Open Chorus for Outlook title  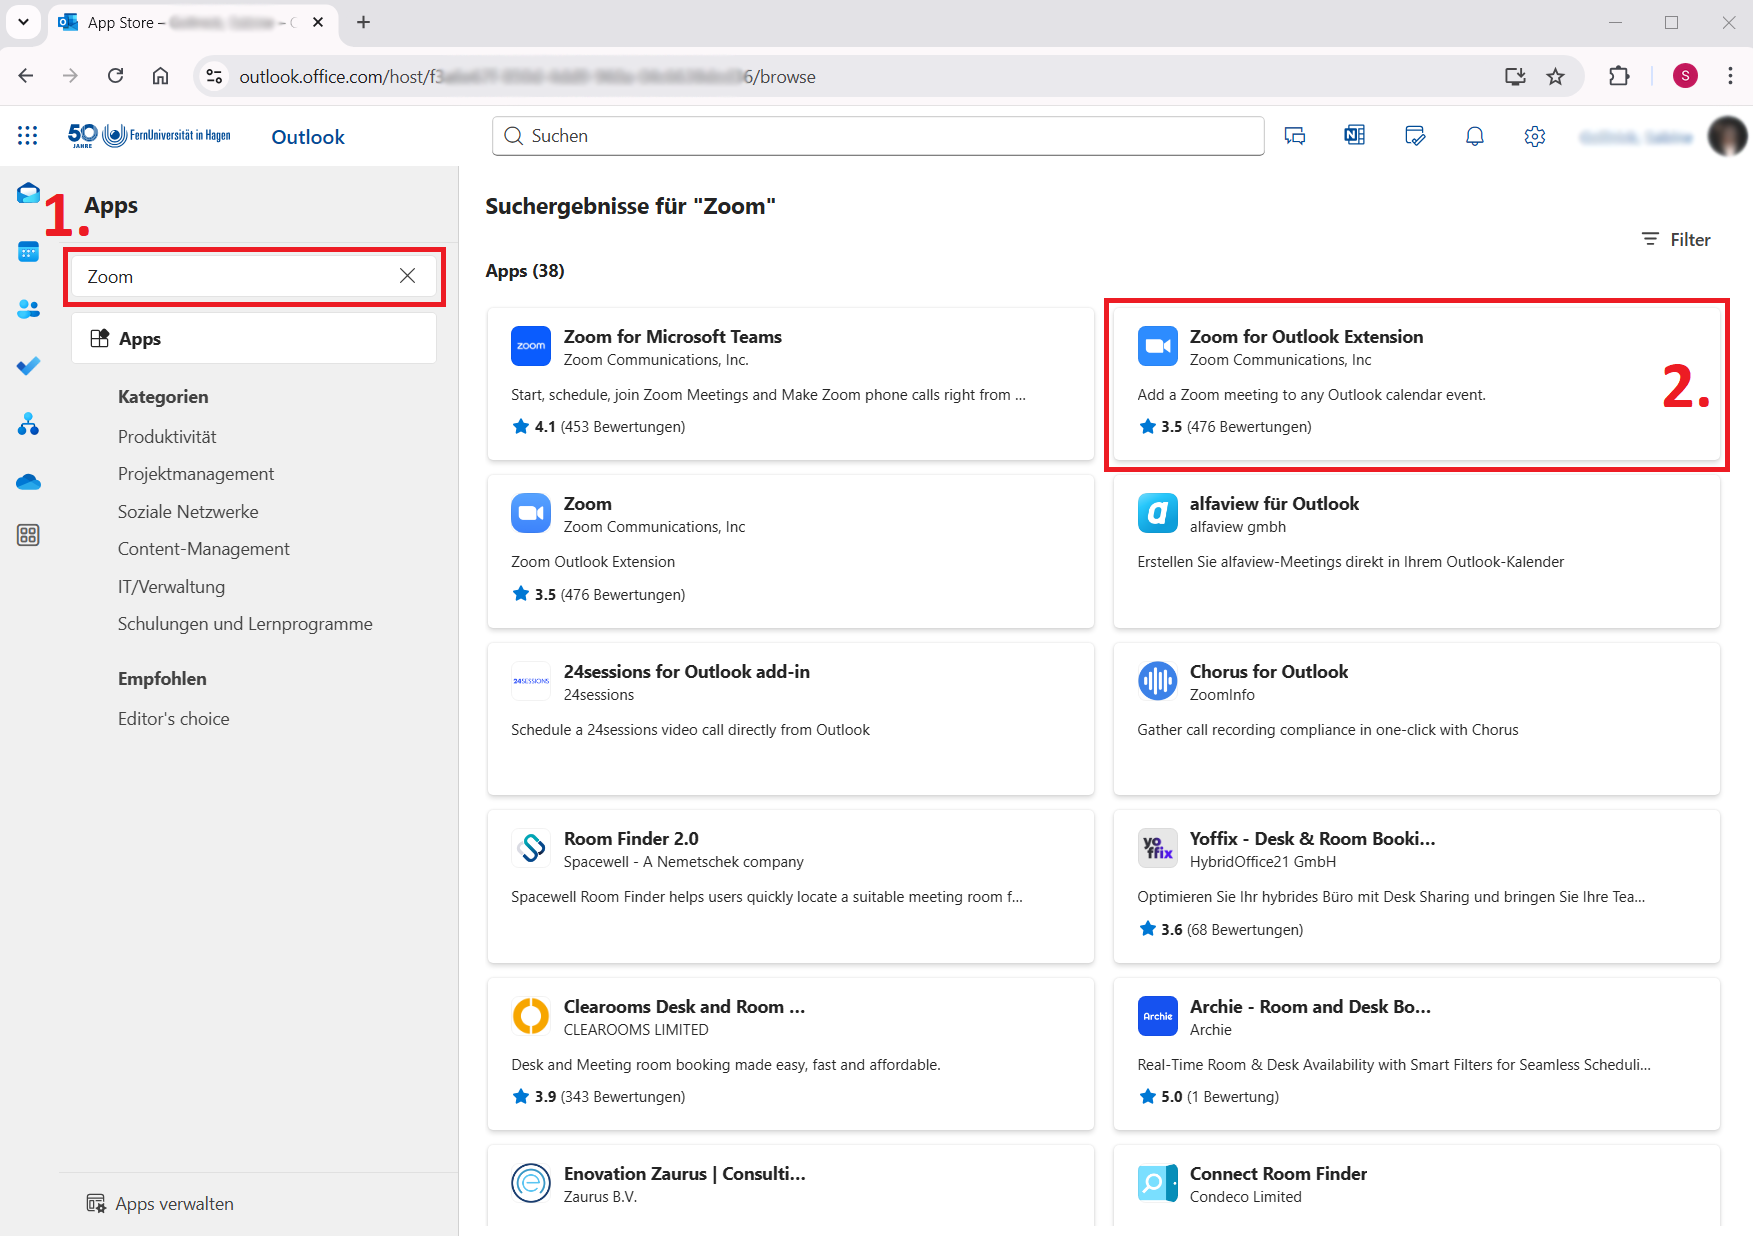1269,672
